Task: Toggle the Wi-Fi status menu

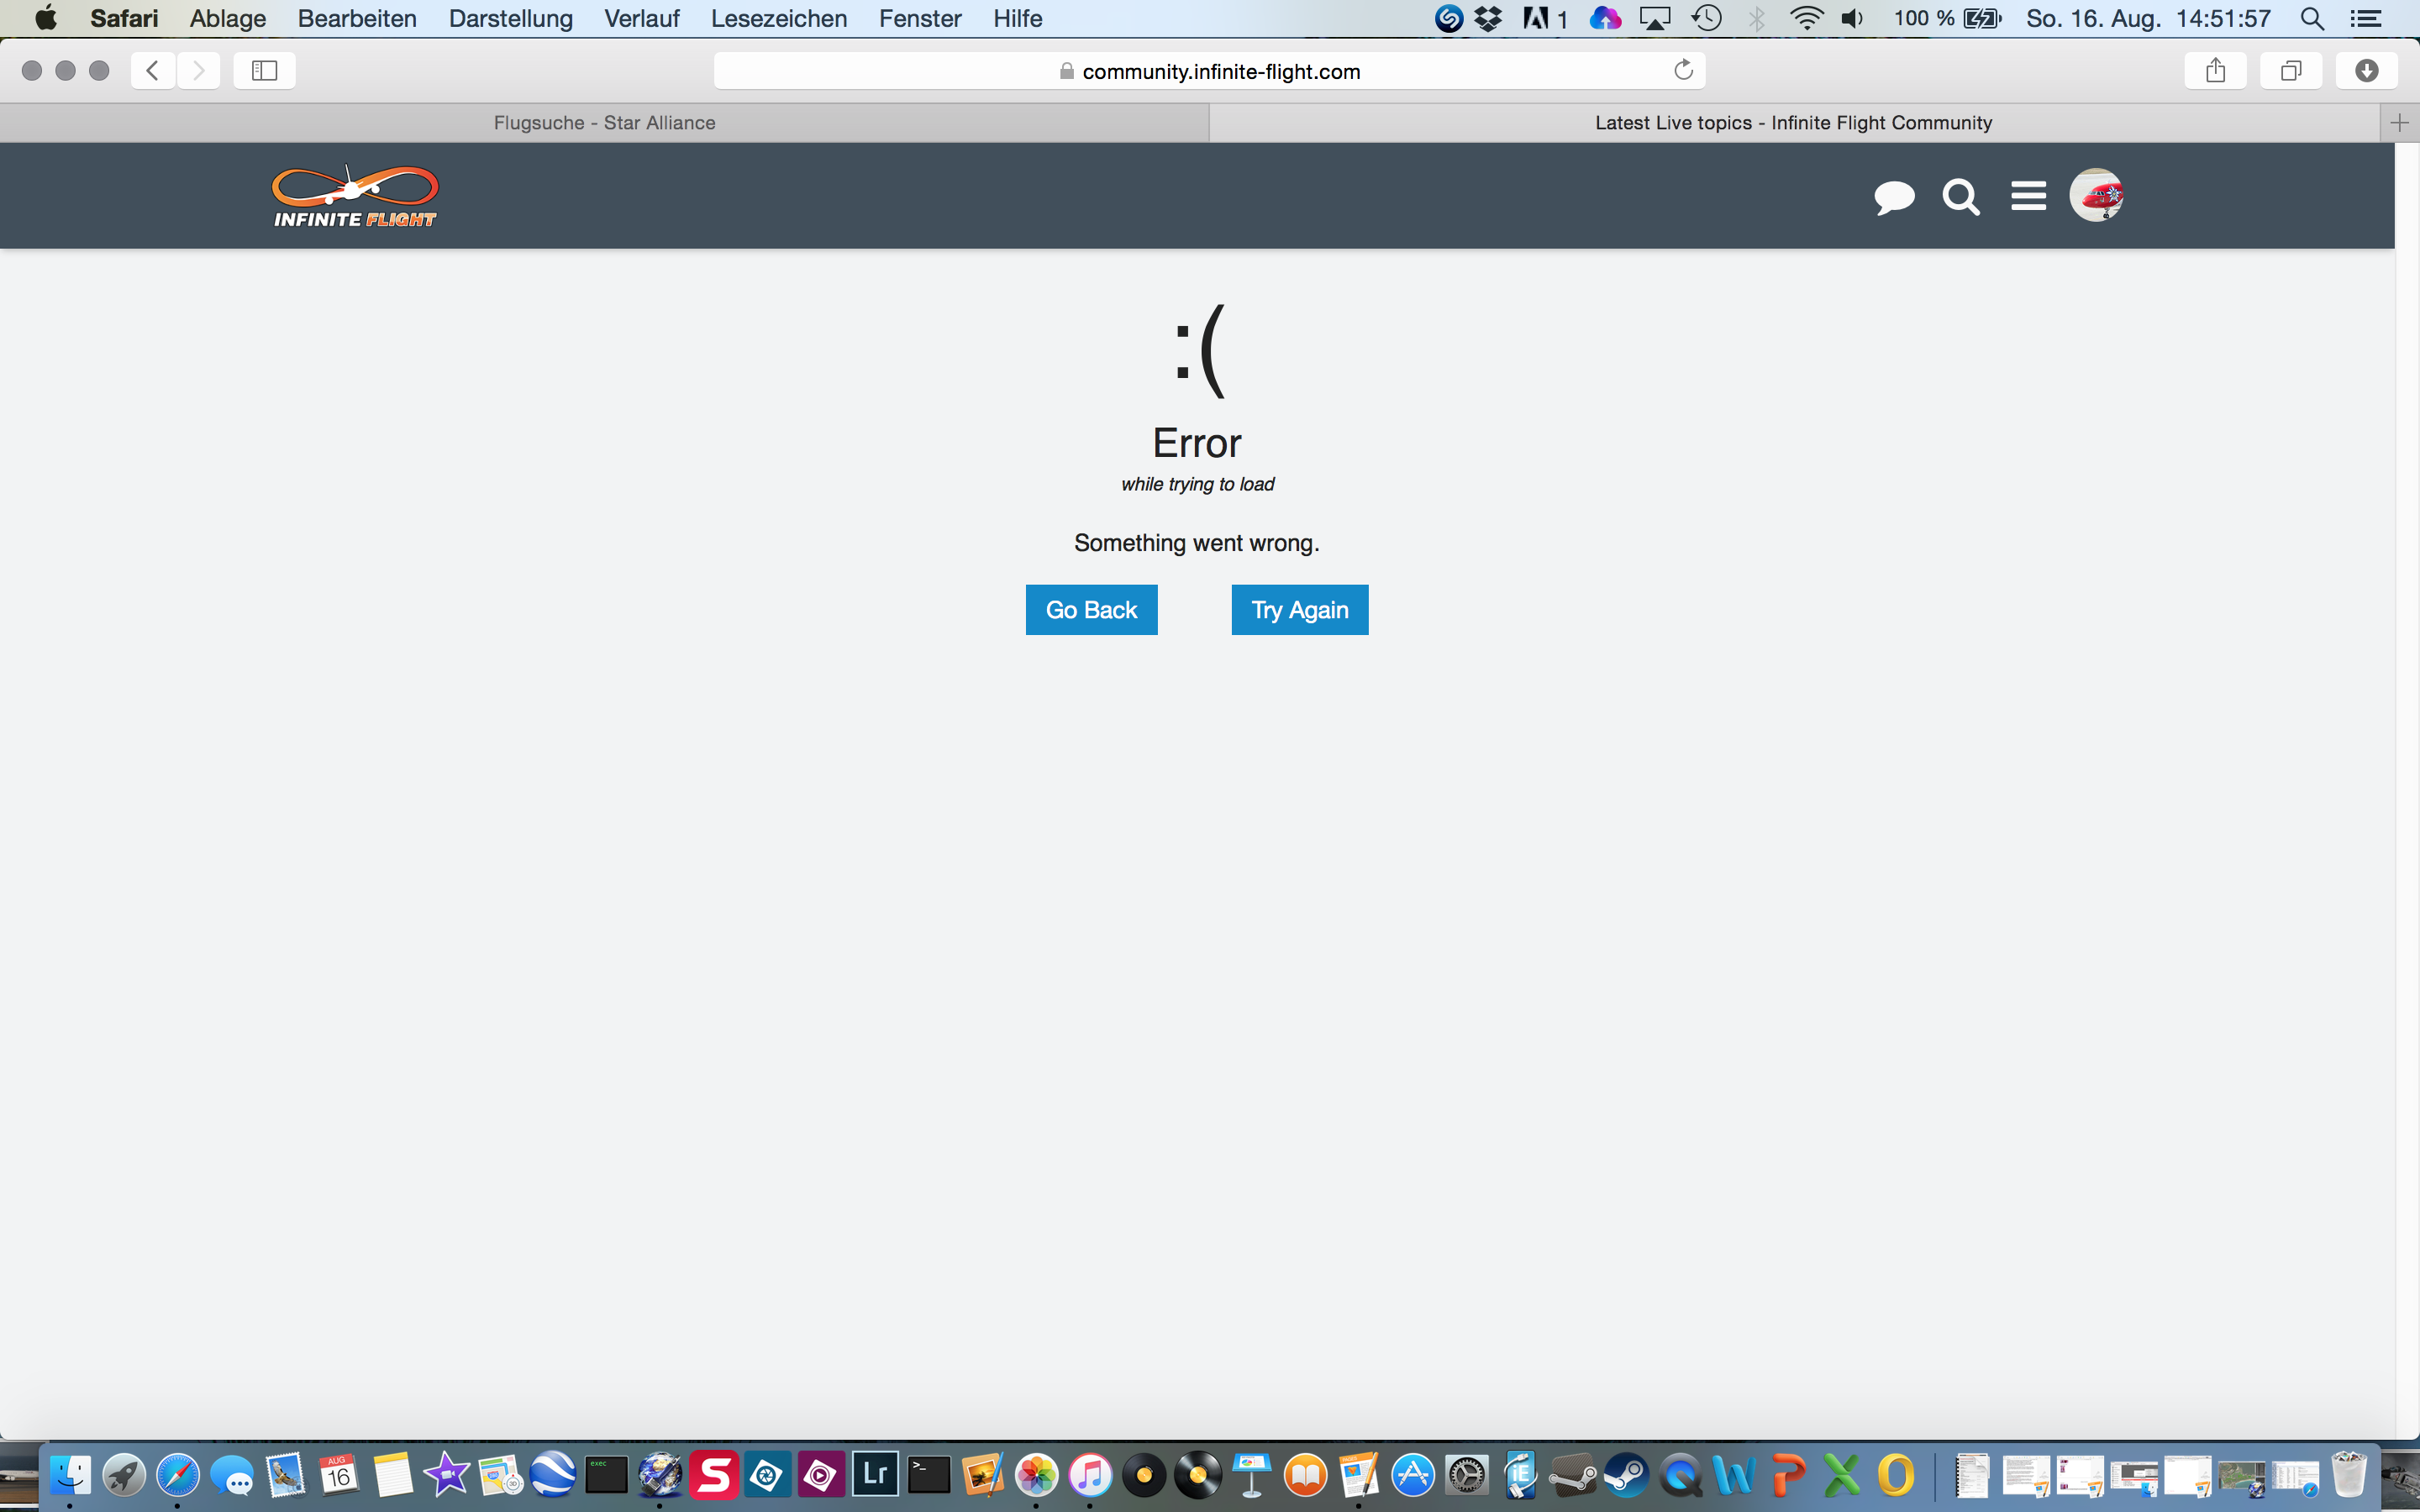Action: (1806, 18)
